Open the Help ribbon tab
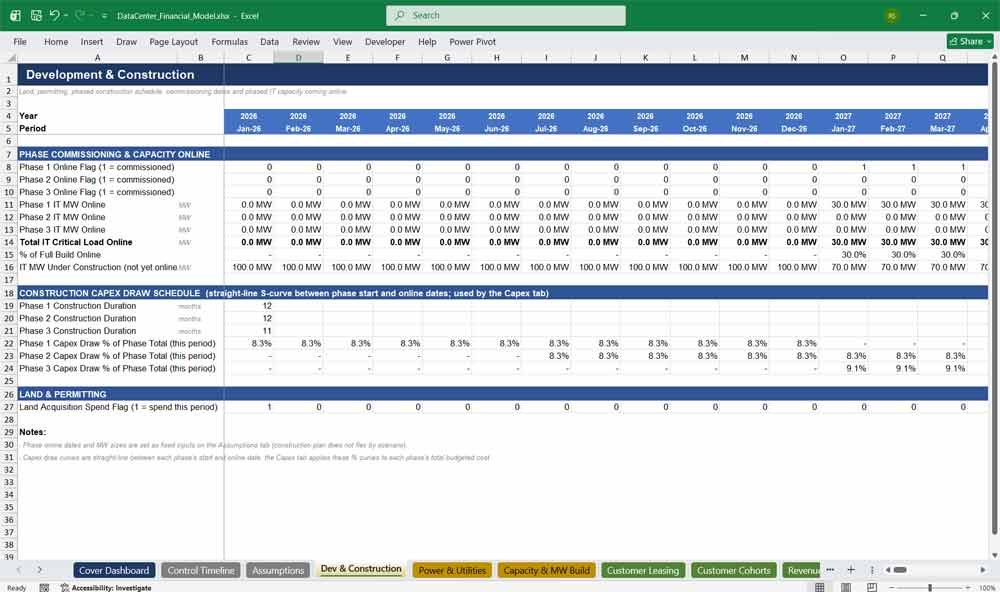 click(427, 41)
